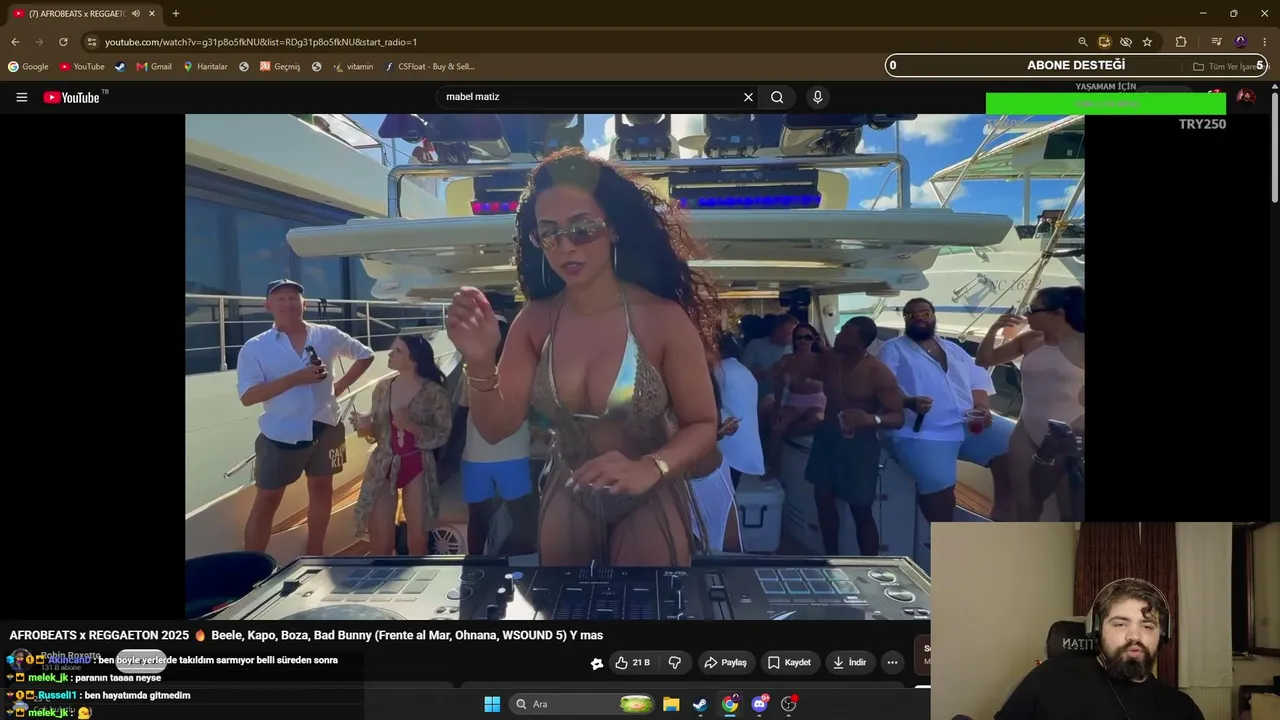Open the Geçmiş bookmark

click(280, 67)
